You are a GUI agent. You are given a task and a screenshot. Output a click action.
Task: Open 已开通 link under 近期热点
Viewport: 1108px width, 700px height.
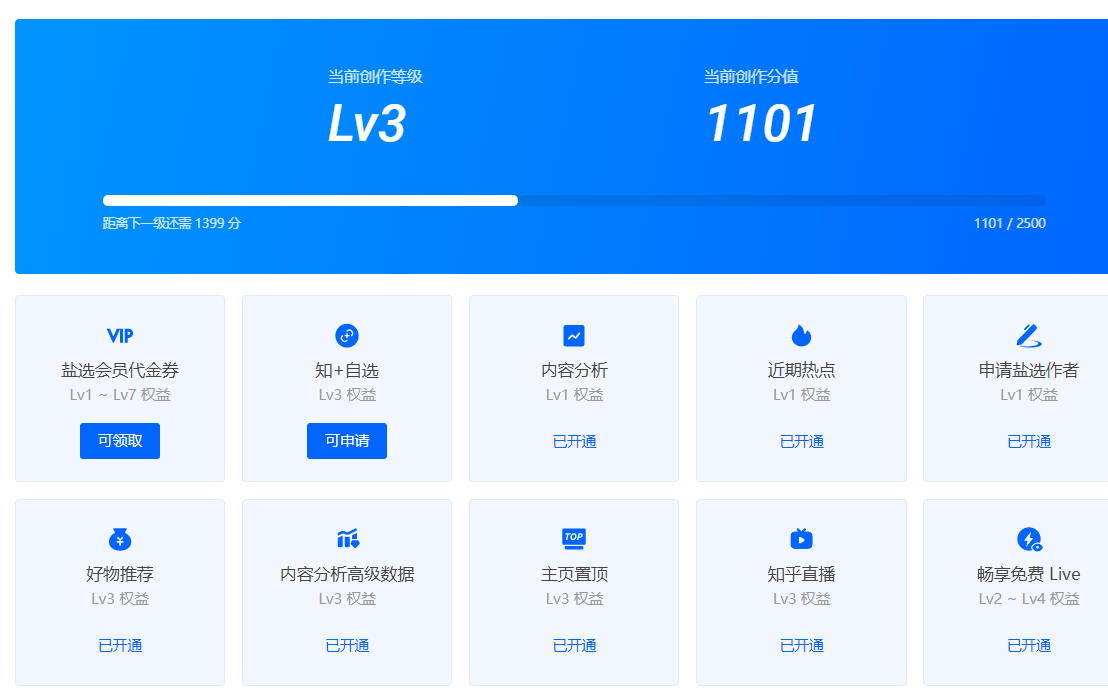[x=801, y=441]
